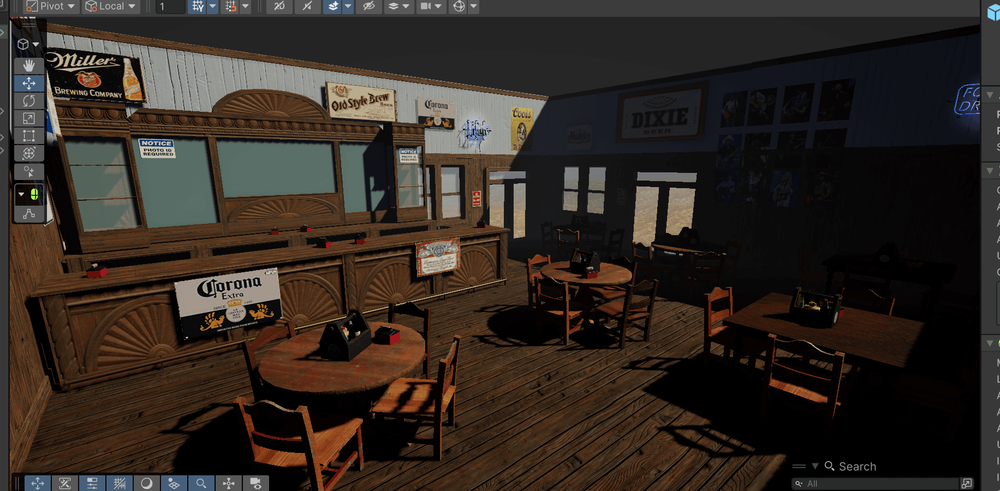
Task: Open the triangle dropdown beside Search
Action: click(x=815, y=466)
